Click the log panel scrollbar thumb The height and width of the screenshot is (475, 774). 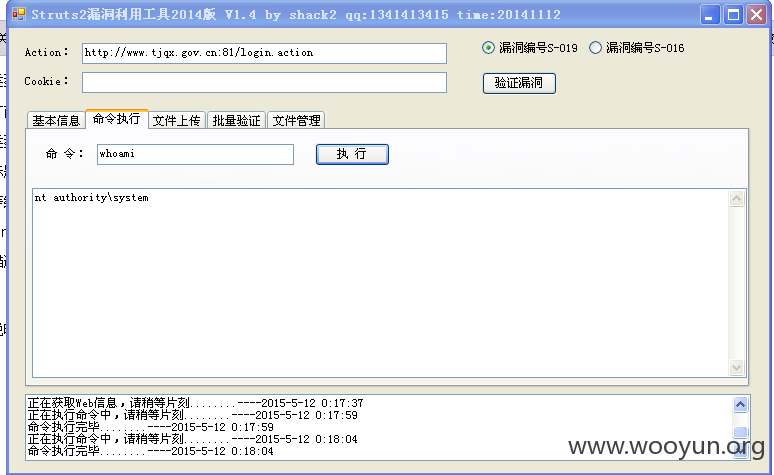point(740,433)
